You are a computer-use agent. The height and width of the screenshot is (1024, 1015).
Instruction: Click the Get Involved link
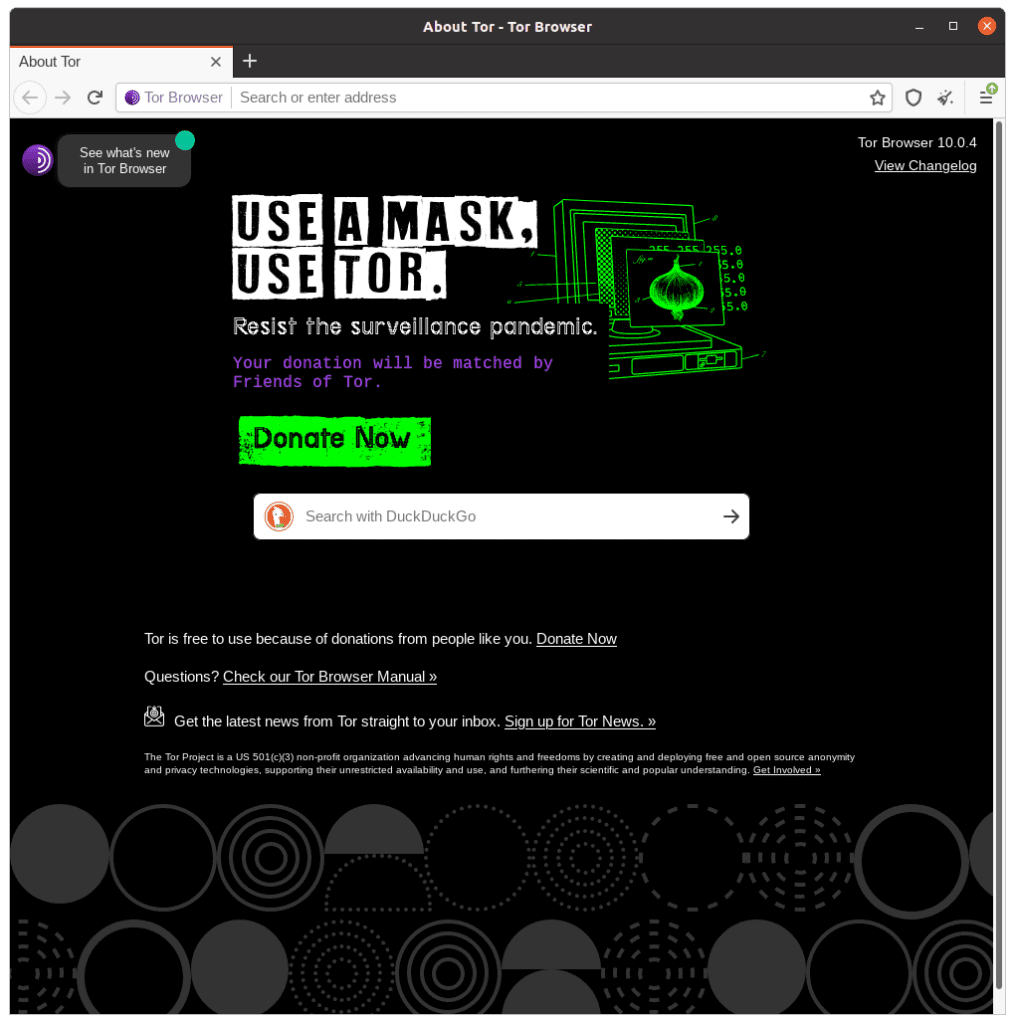(x=786, y=769)
